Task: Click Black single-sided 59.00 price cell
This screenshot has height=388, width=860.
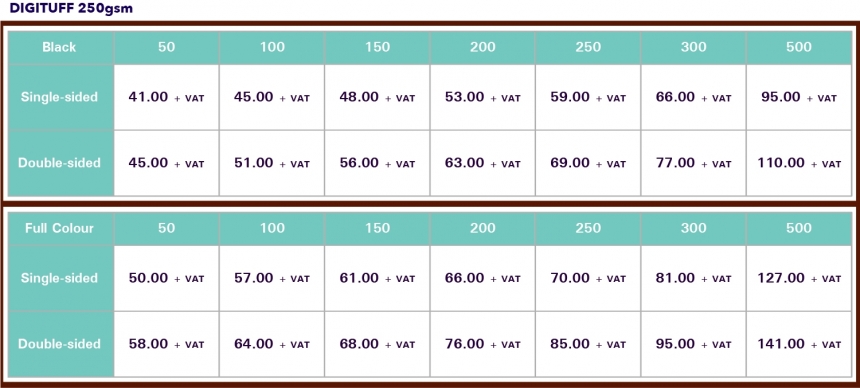Action: [x=587, y=97]
